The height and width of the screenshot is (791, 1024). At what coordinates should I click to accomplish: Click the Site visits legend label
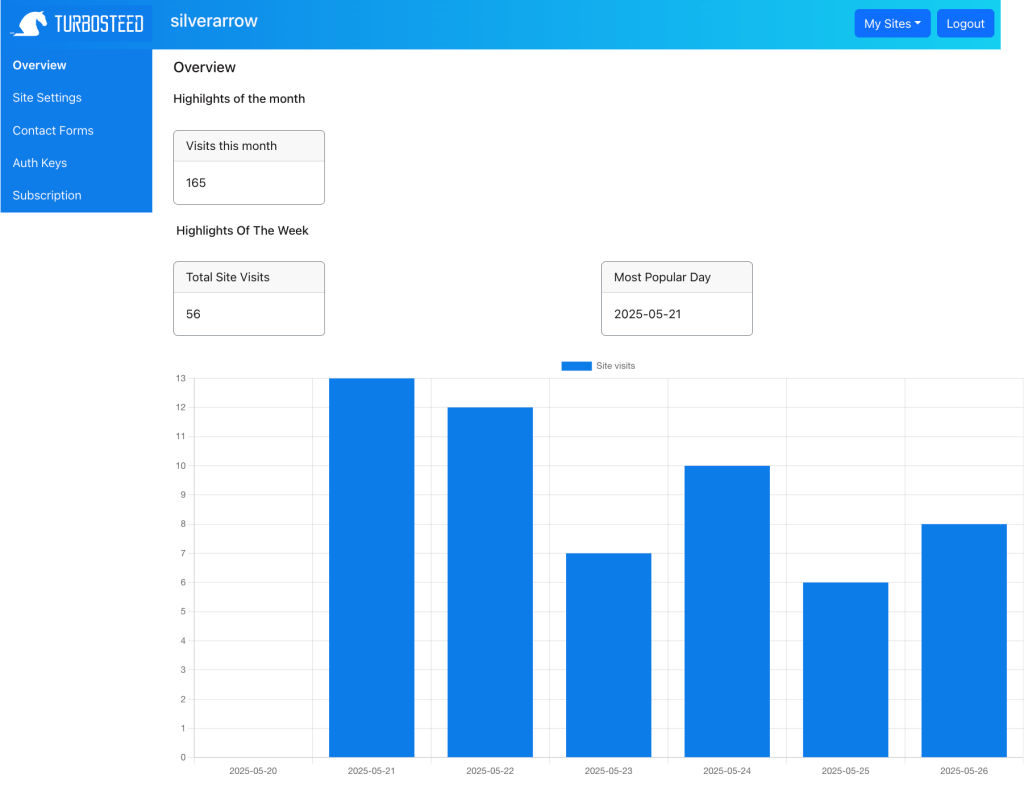click(x=615, y=366)
